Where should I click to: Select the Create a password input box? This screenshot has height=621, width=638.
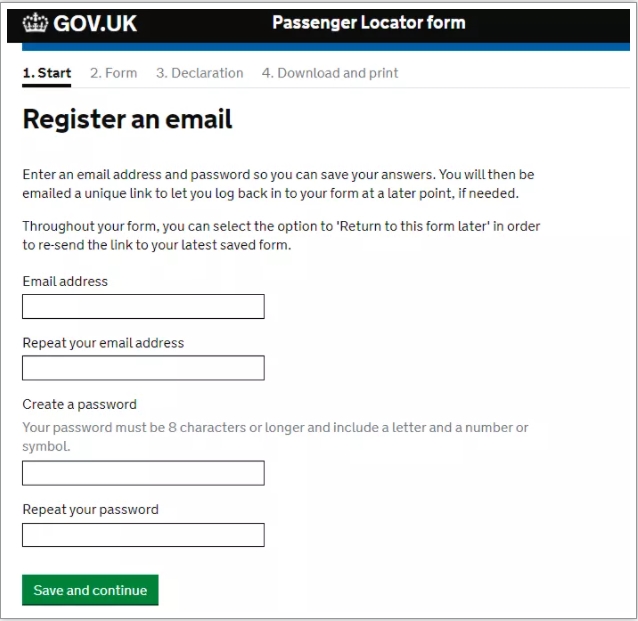pos(143,473)
